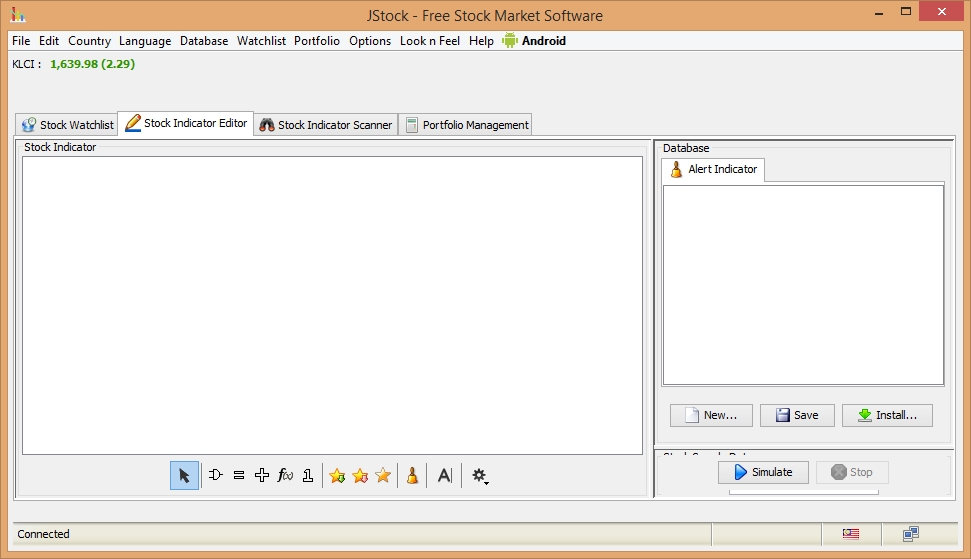This screenshot has width=971, height=559.
Task: Close the JStock window
Action: [942, 12]
